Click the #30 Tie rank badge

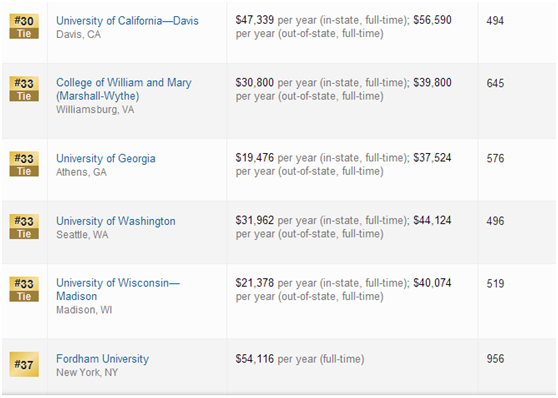[x=24, y=26]
